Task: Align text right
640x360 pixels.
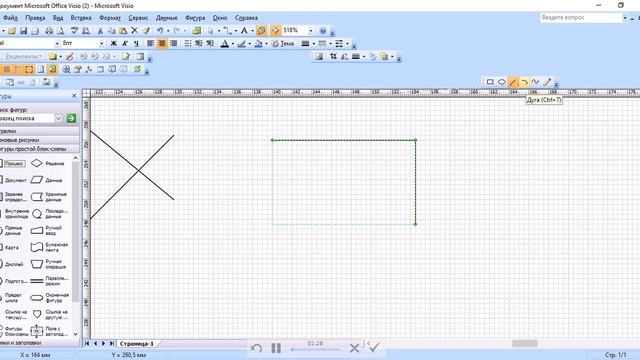Action: coord(173,43)
